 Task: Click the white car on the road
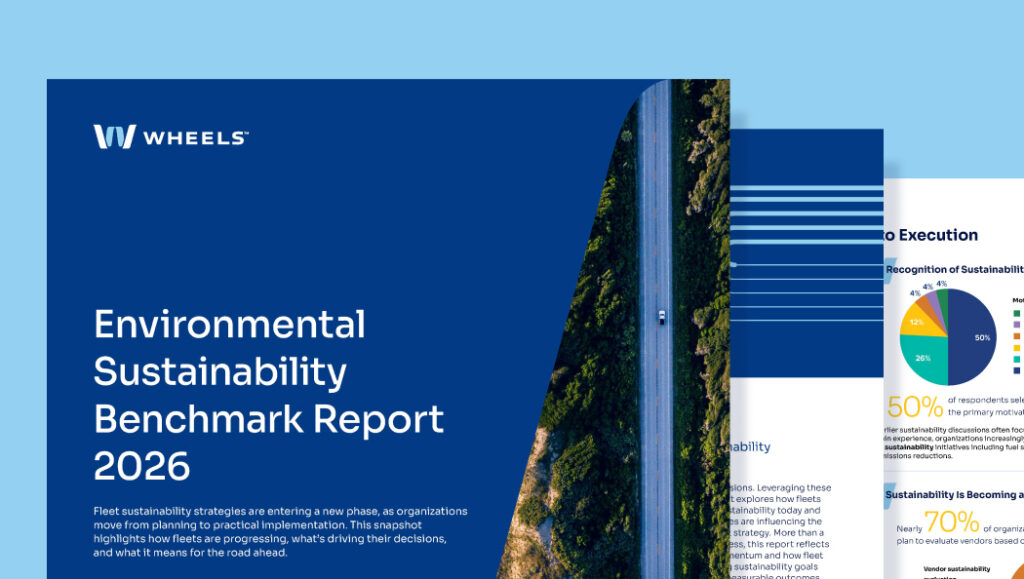pyautogui.click(x=662, y=317)
